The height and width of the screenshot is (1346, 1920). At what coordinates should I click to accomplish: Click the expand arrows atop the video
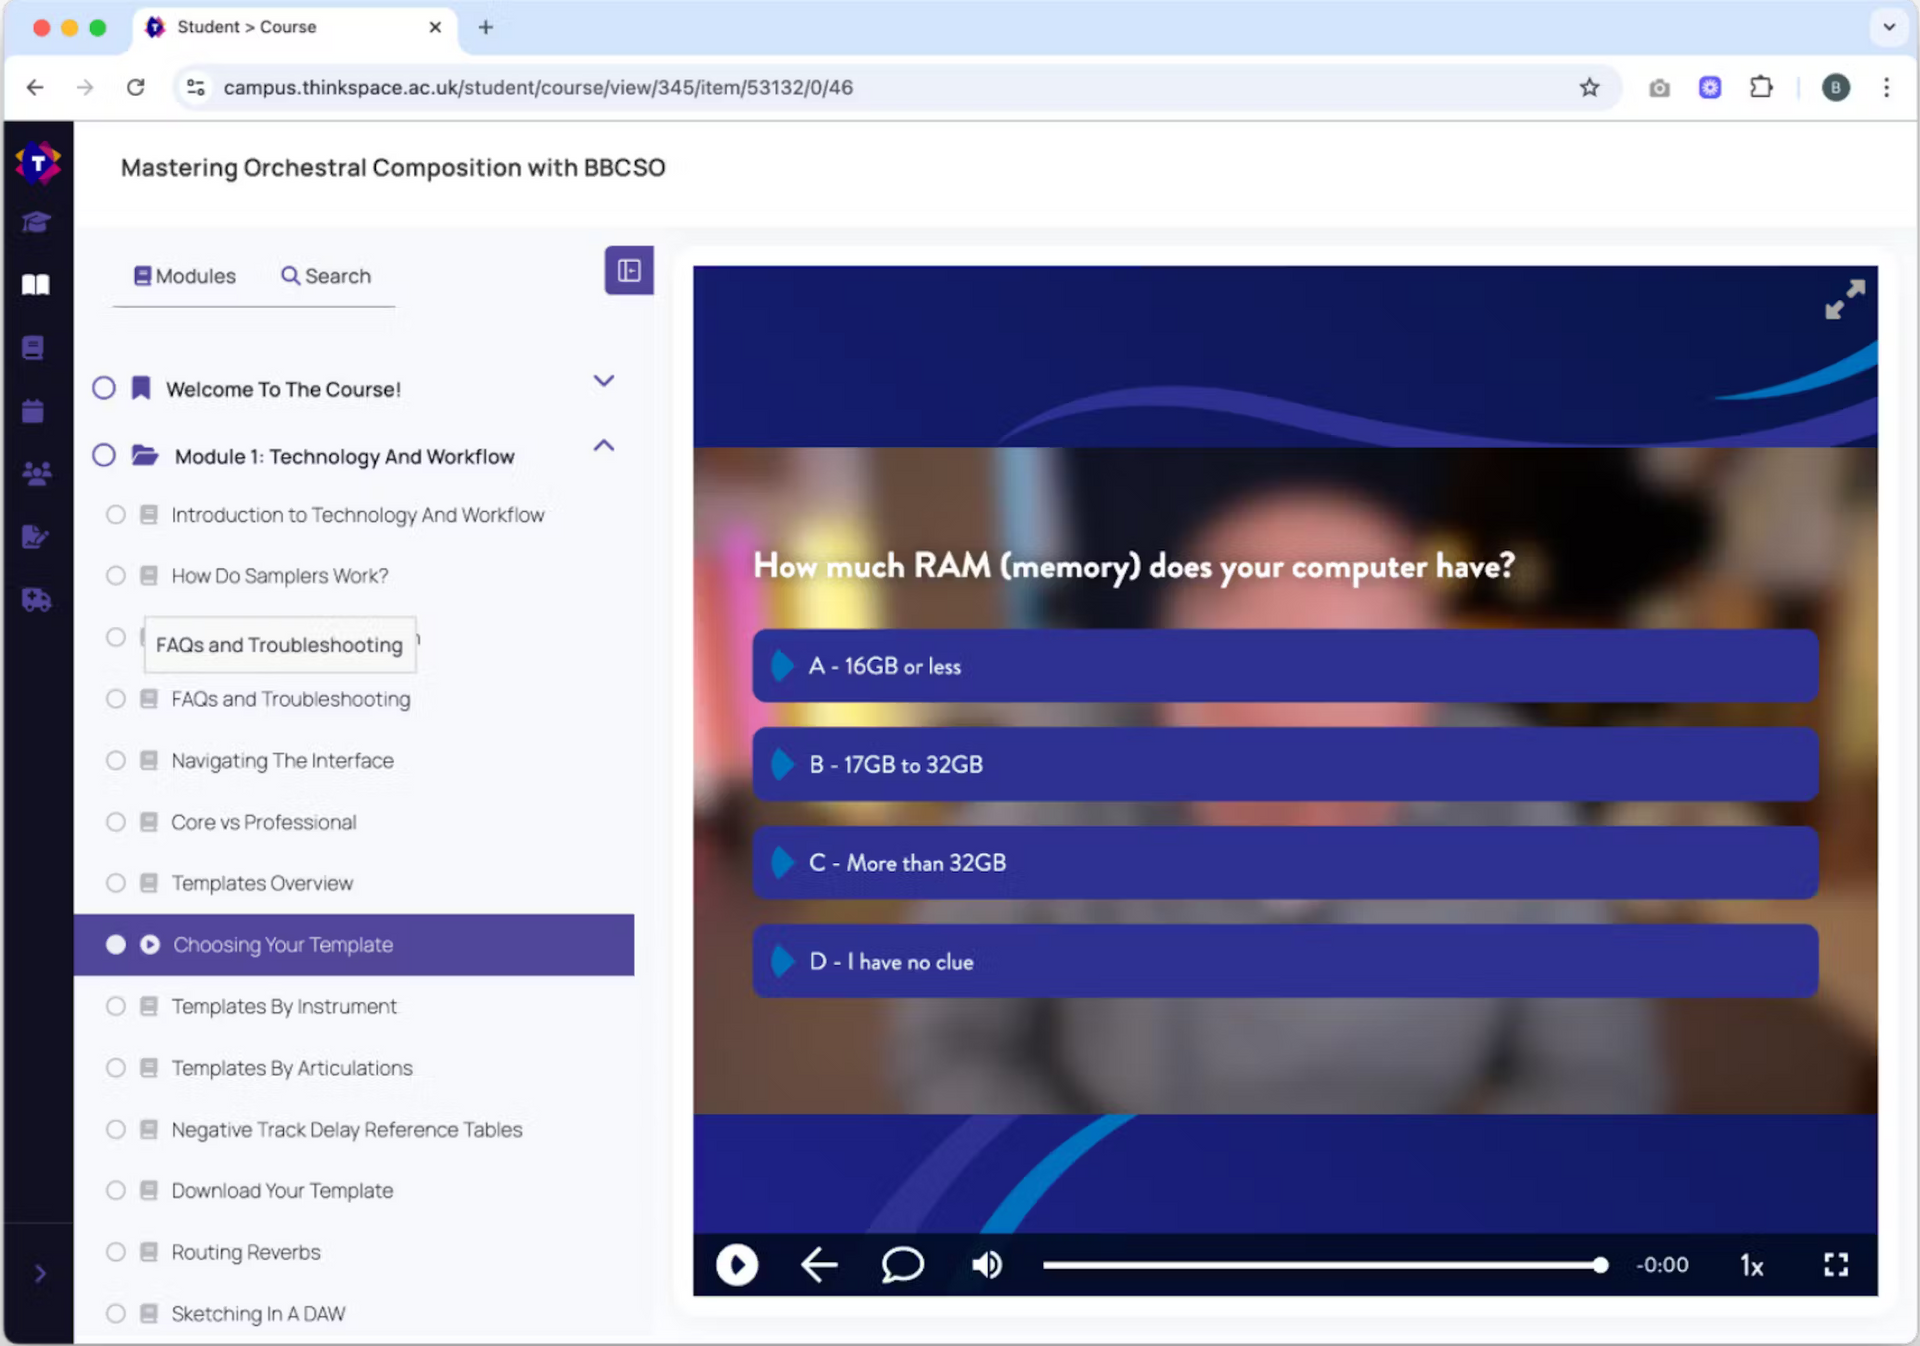click(1844, 299)
